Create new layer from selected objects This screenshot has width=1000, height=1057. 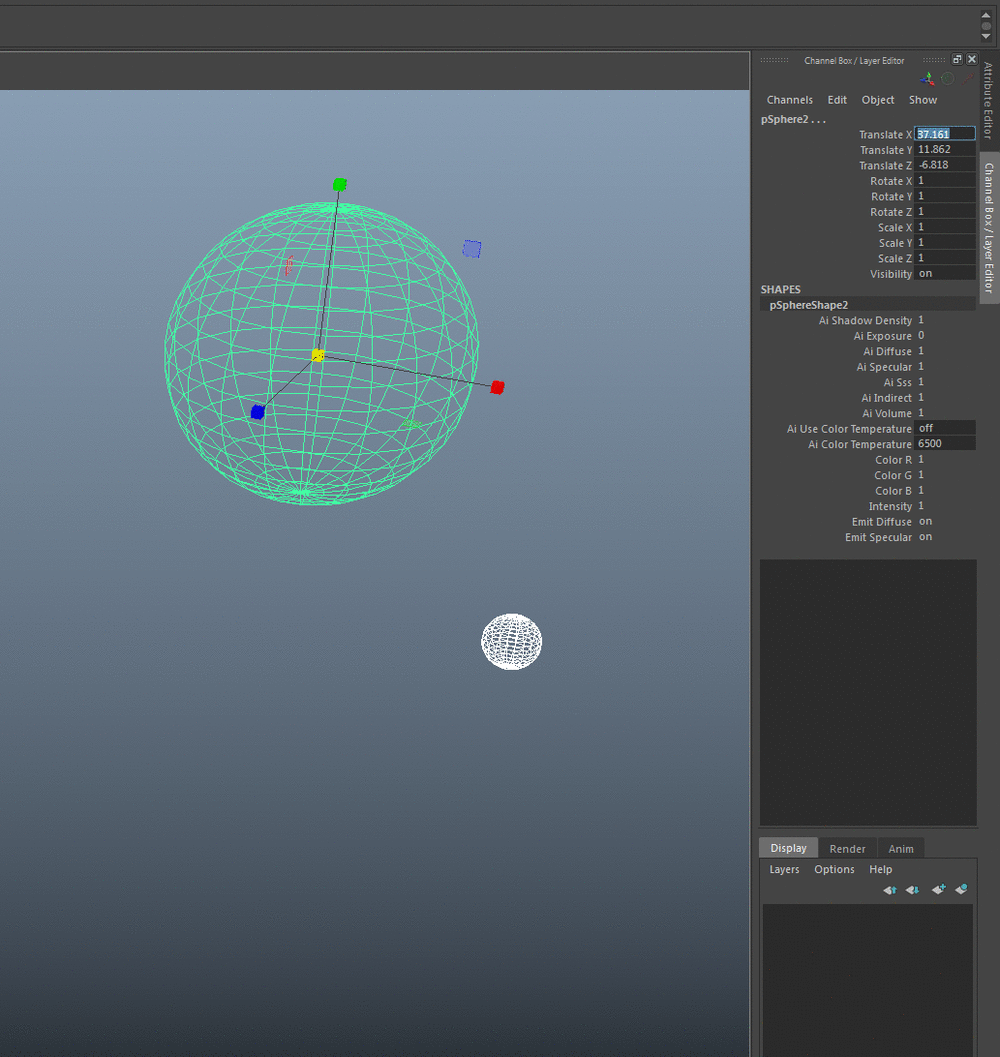pyautogui.click(x=961, y=889)
